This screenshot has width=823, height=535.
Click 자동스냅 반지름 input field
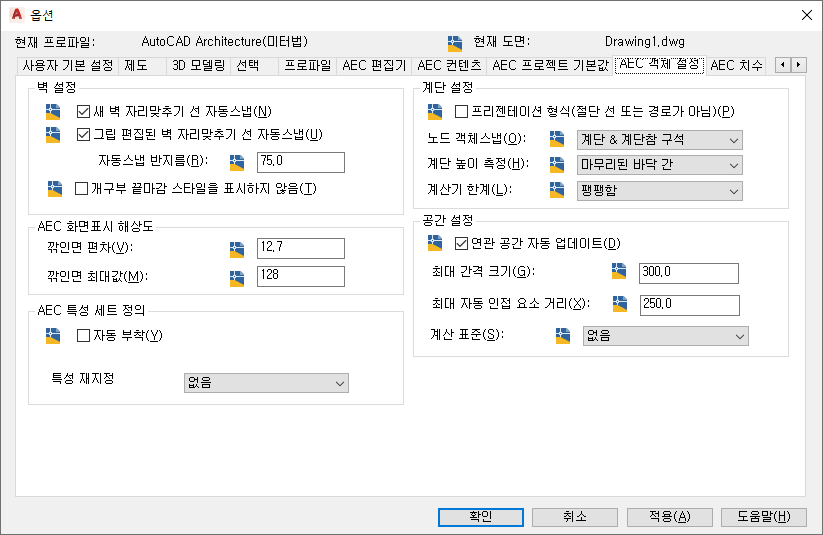pyautogui.click(x=301, y=162)
